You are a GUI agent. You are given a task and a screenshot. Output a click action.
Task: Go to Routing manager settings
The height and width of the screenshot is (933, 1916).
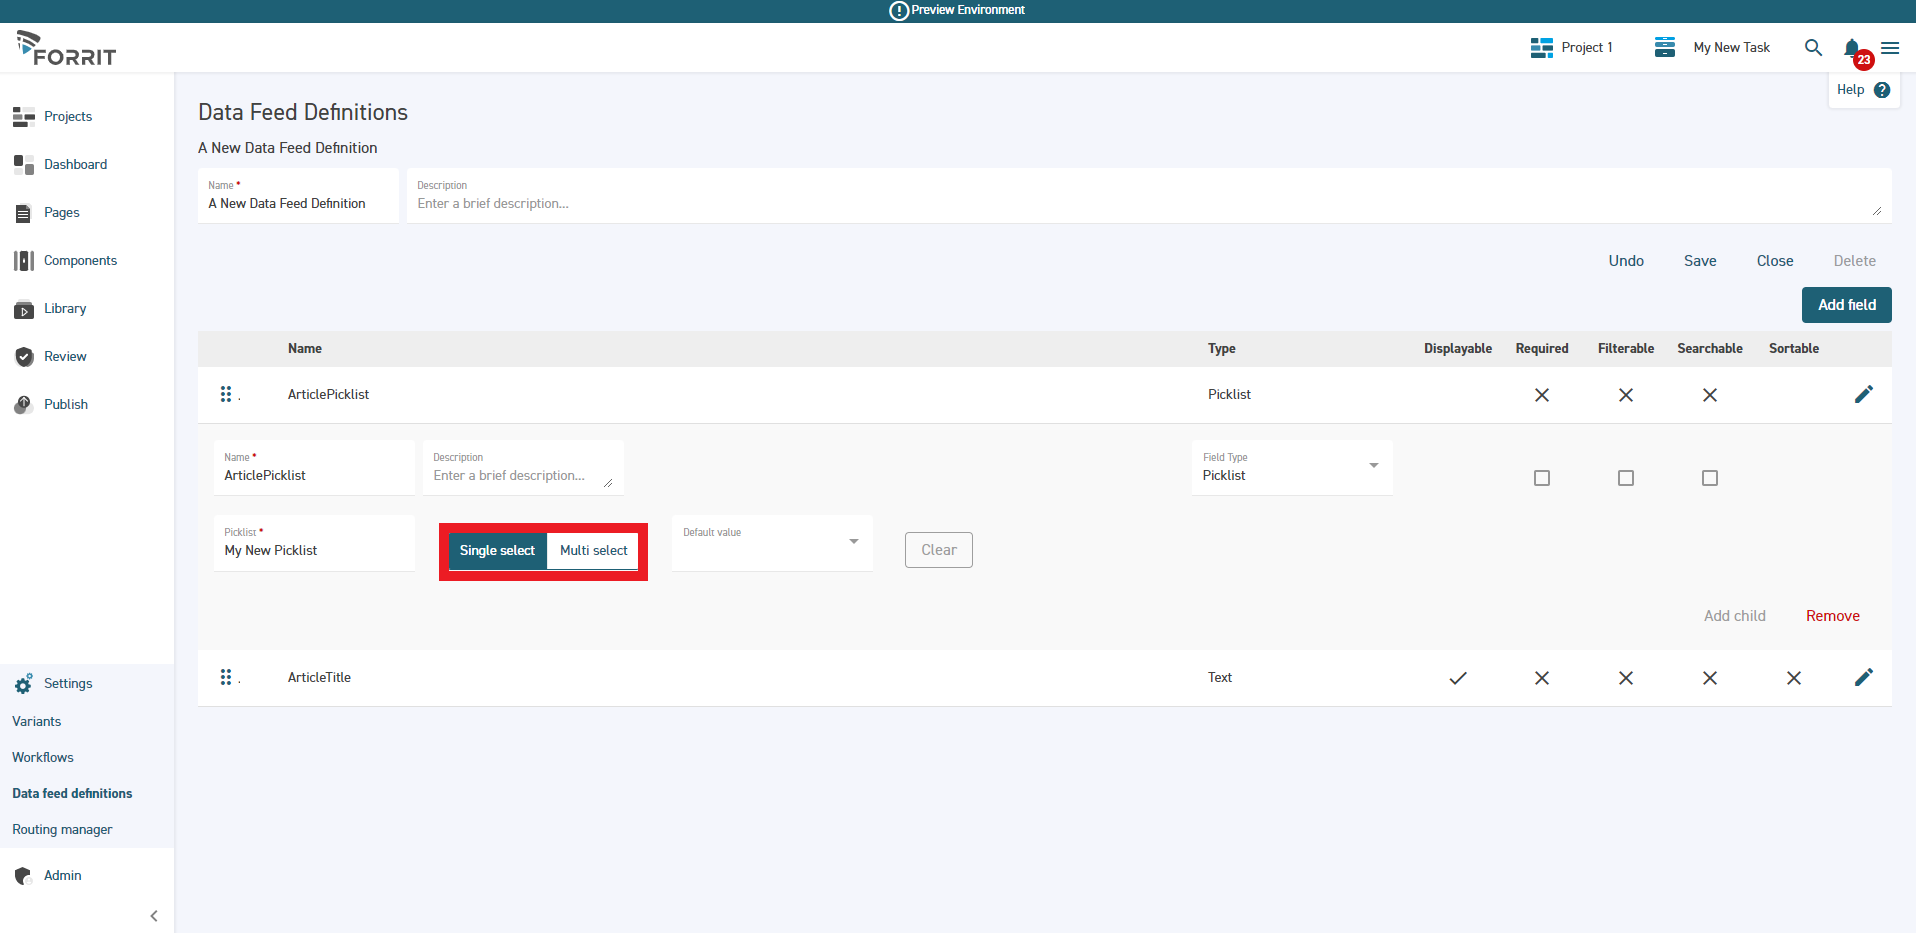tap(61, 829)
